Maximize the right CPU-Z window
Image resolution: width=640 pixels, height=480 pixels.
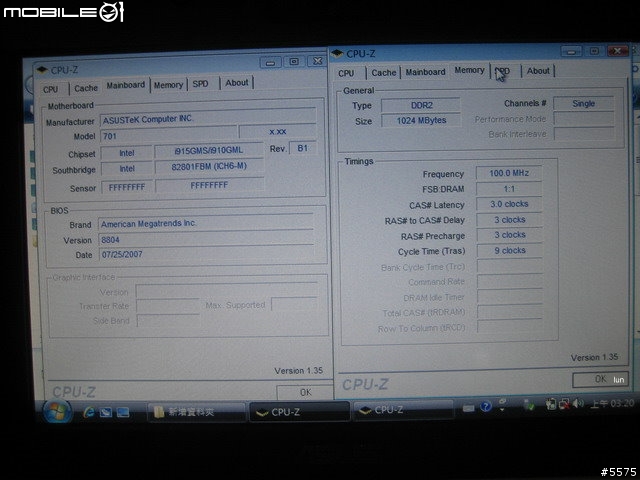594,51
